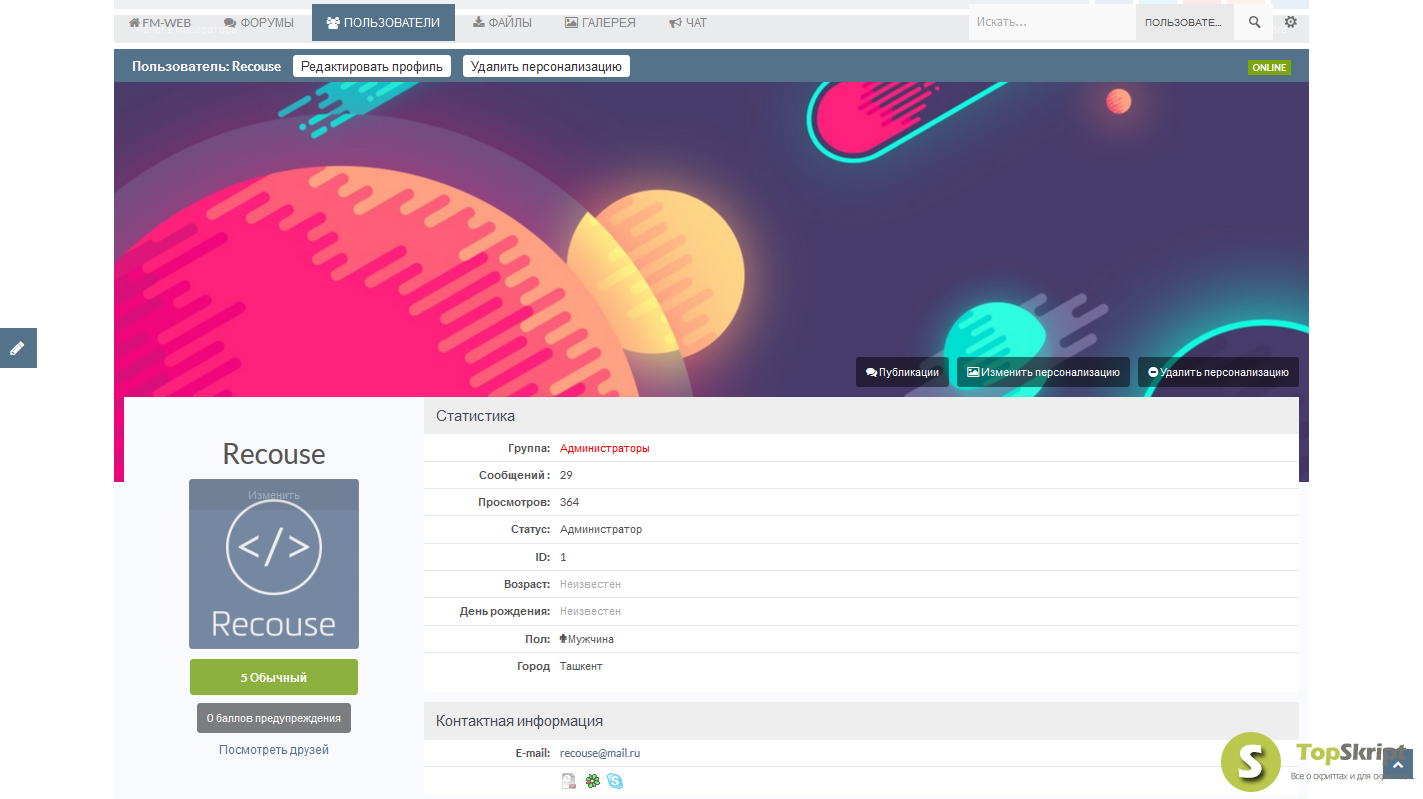1423x799 pixels.
Task: Open the ПОЛЬЗОВАТЕ... search scope dropdown
Action: (x=1184, y=22)
